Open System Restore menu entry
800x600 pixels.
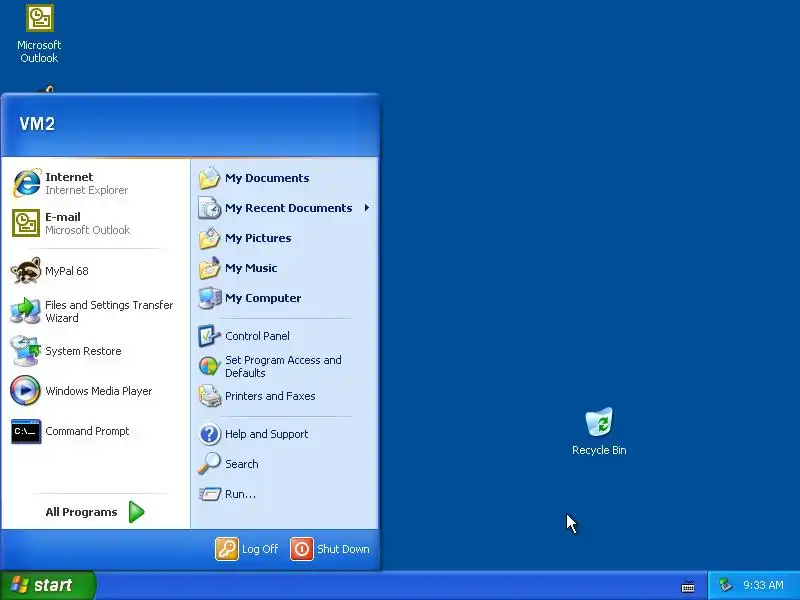pos(95,351)
